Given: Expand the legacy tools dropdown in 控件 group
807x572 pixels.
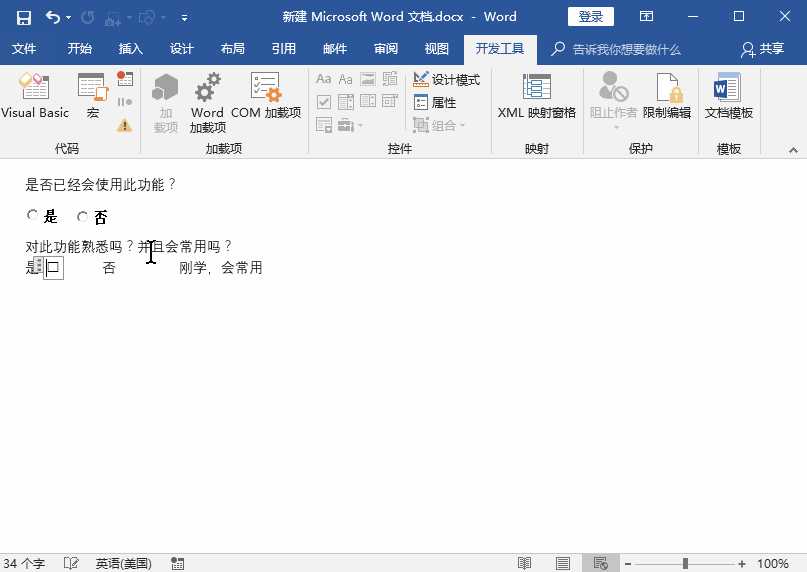Looking at the screenshot, I should pyautogui.click(x=349, y=125).
